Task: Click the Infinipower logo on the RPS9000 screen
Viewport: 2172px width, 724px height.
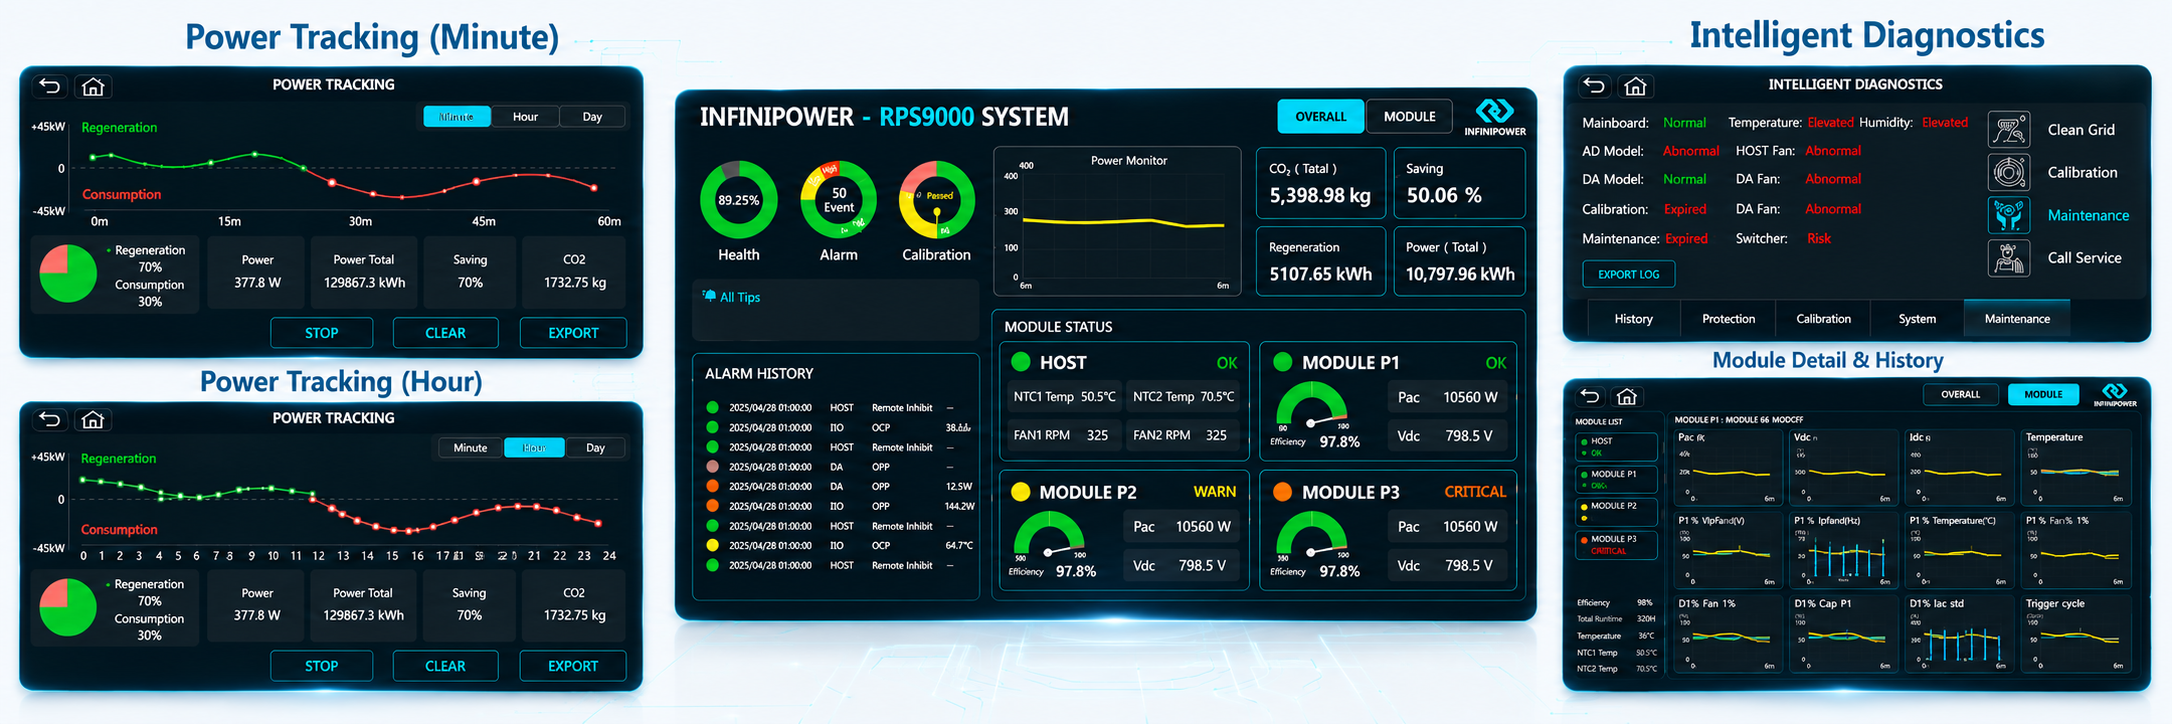Action: pos(1495,117)
